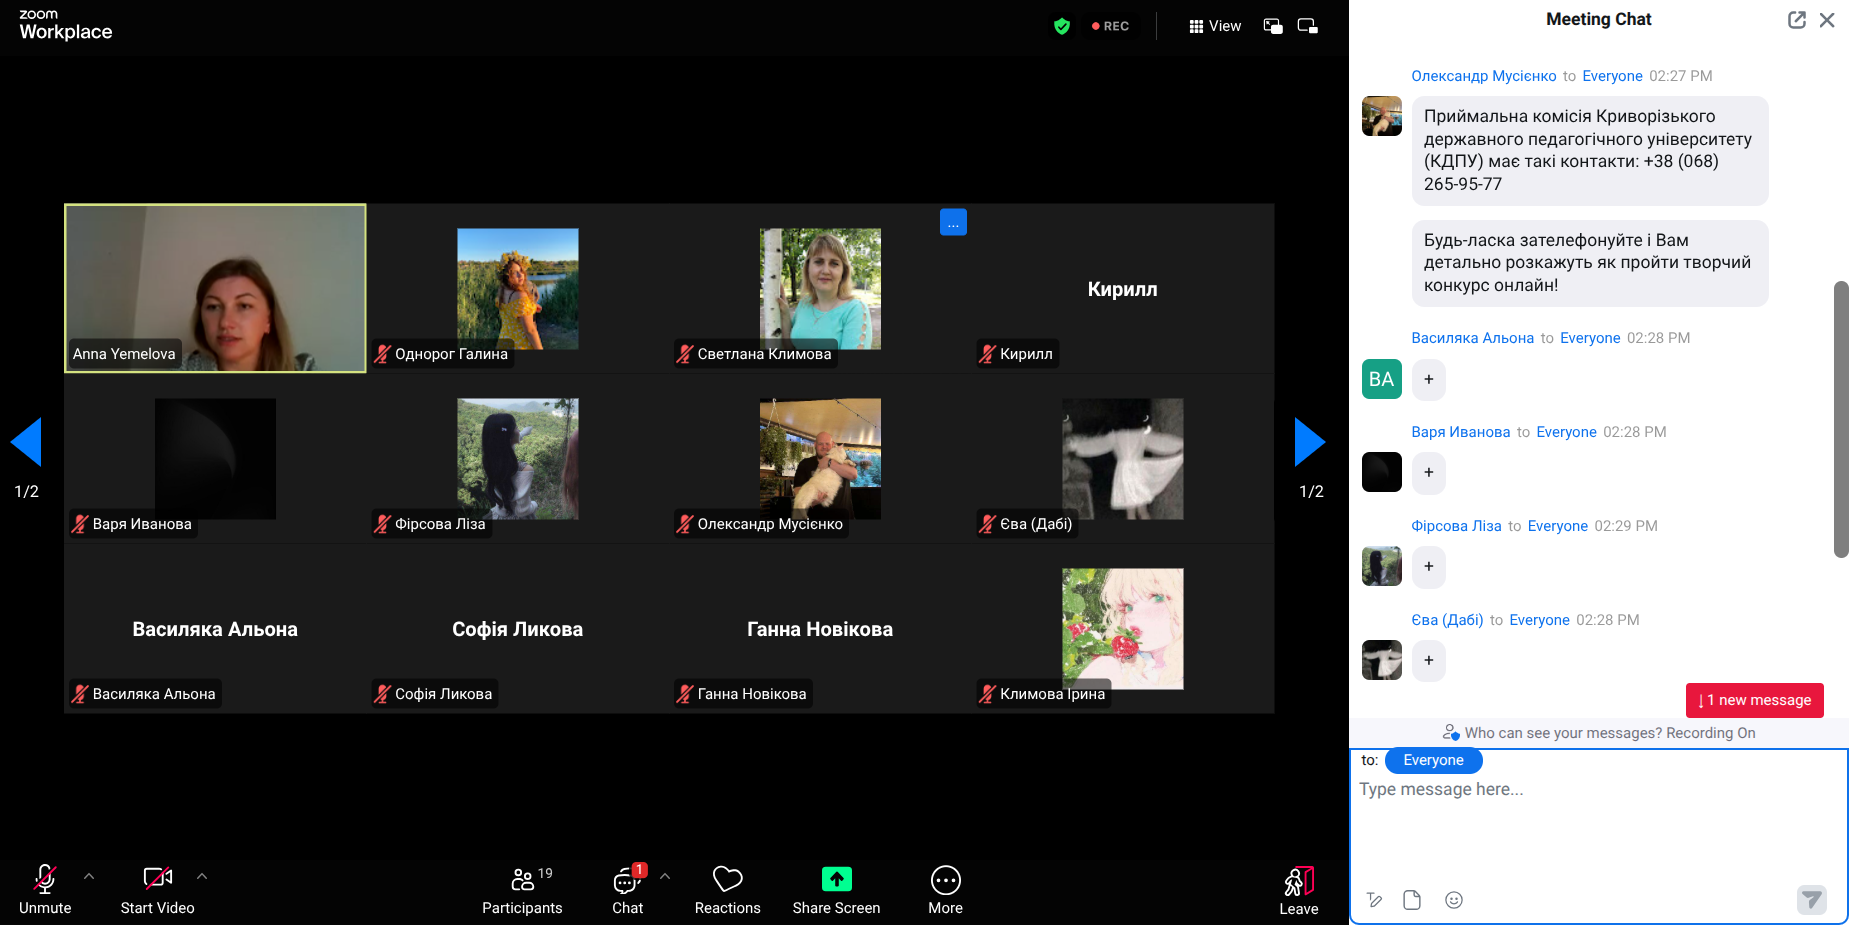Click the emoji smiley icon in chat
Screen dimensions: 1849x925
click(x=1454, y=900)
